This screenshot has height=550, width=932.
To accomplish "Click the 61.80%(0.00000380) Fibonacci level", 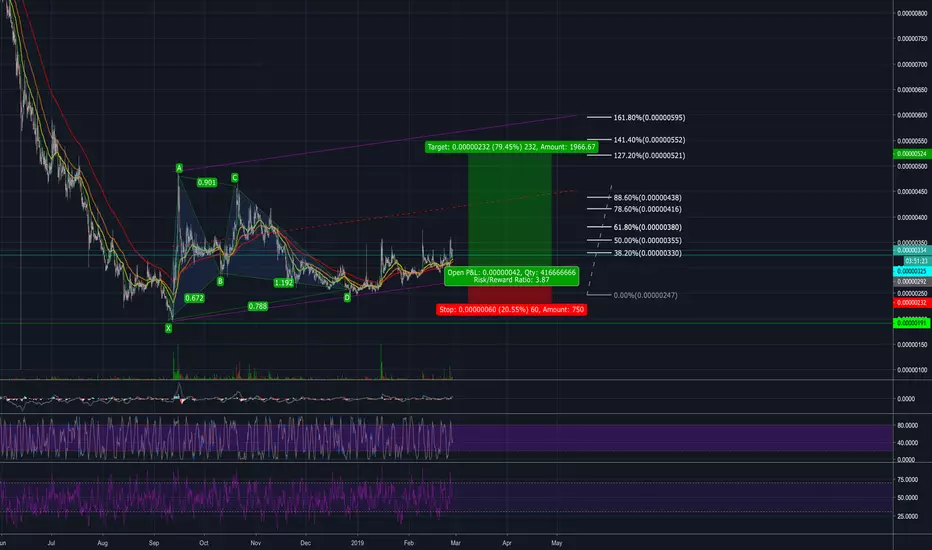I will 647,227.
